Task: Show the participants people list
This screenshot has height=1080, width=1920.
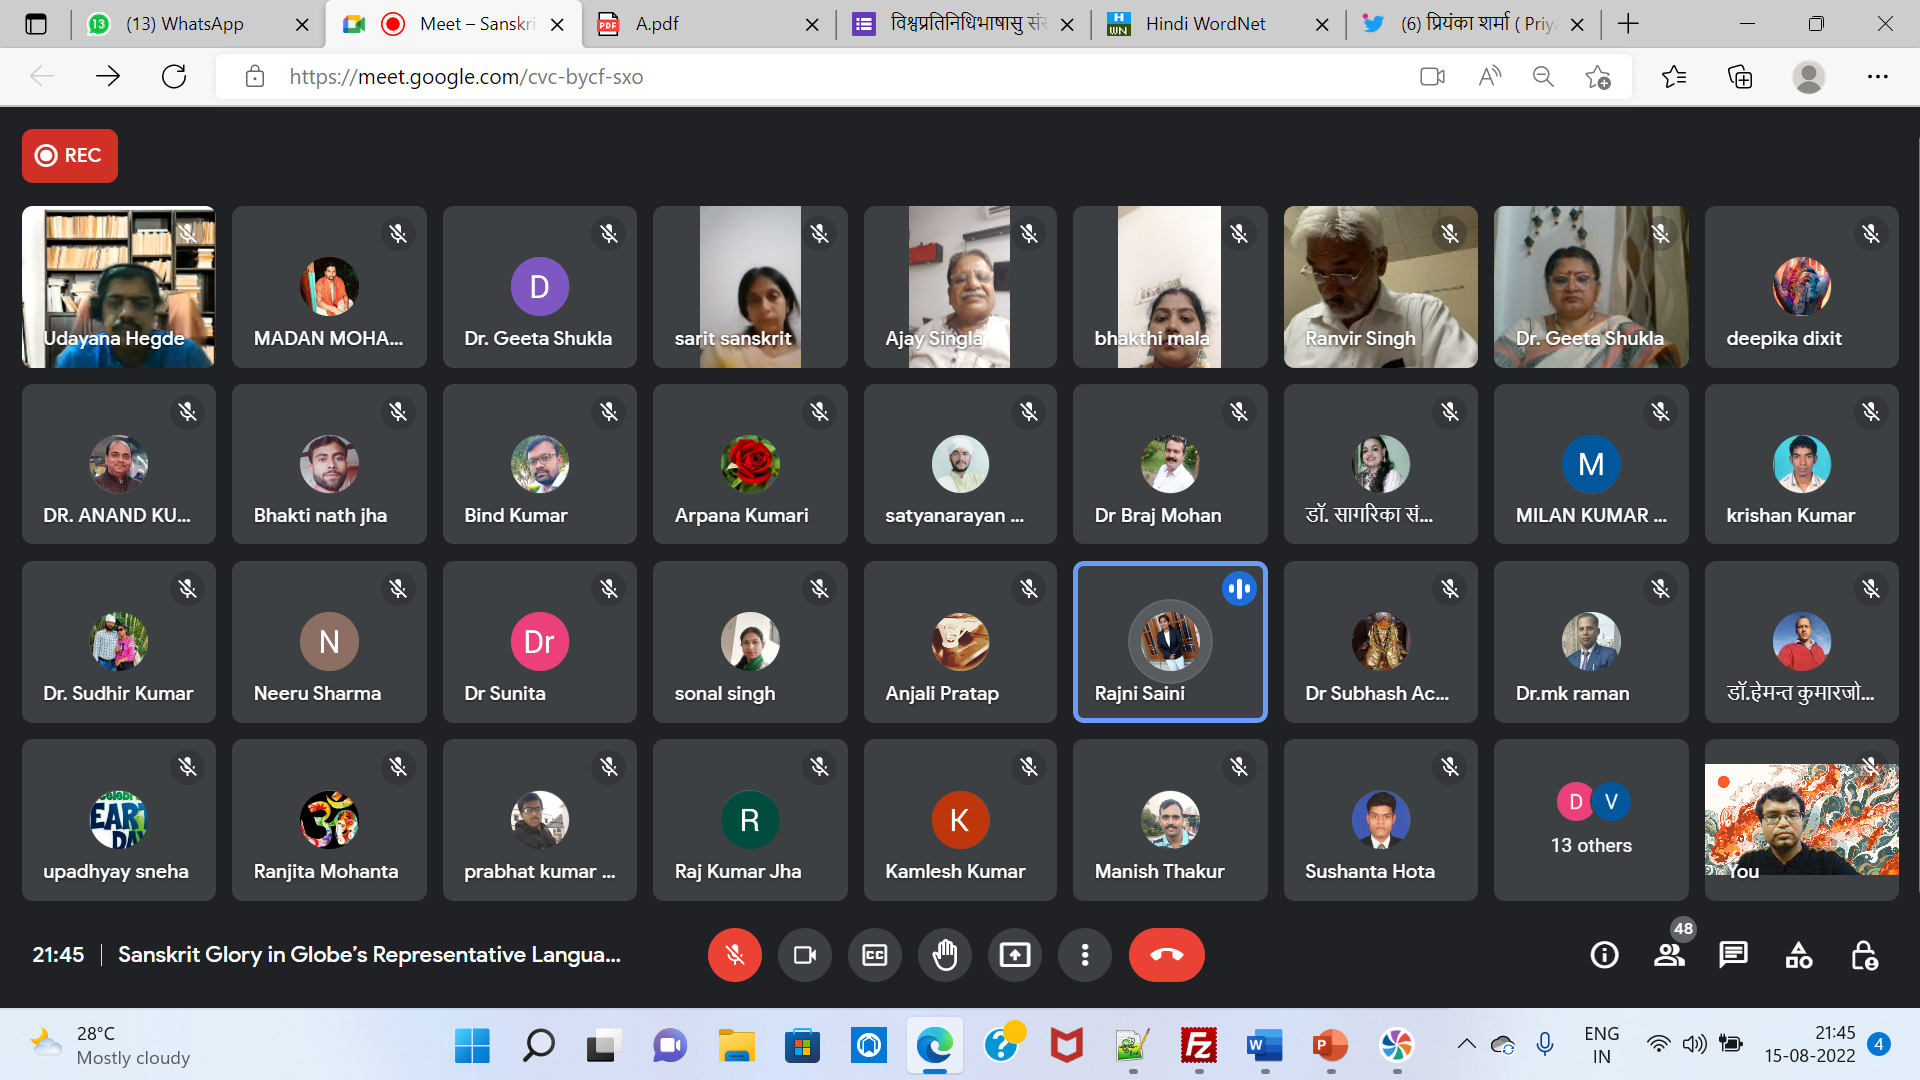Action: [1668, 955]
